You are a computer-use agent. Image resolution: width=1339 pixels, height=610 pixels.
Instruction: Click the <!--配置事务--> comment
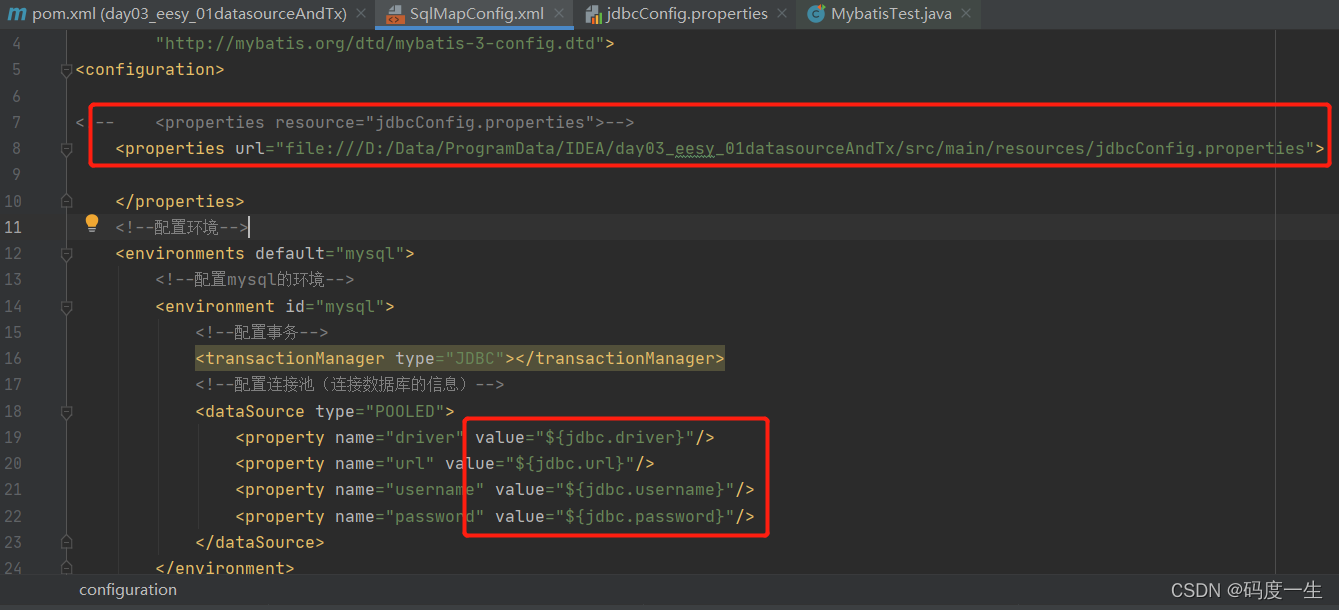click(x=262, y=332)
